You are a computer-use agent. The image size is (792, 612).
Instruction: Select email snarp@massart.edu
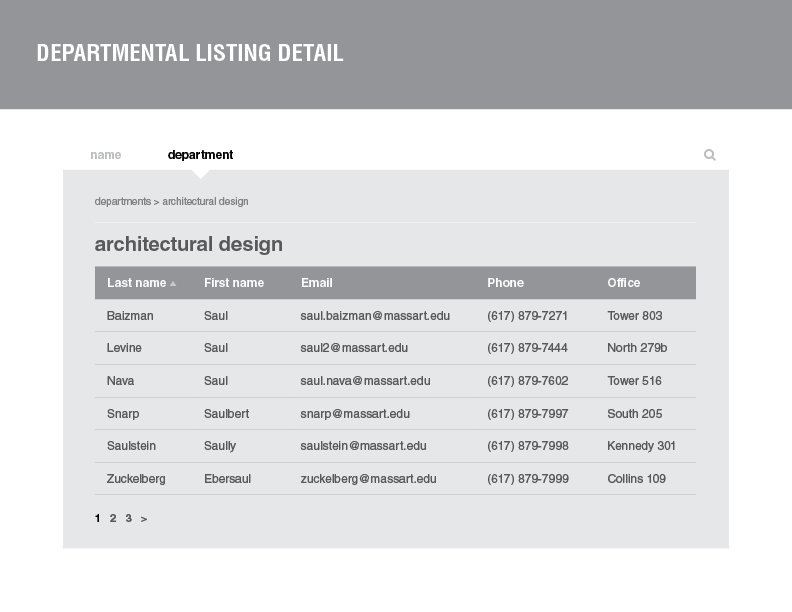355,414
